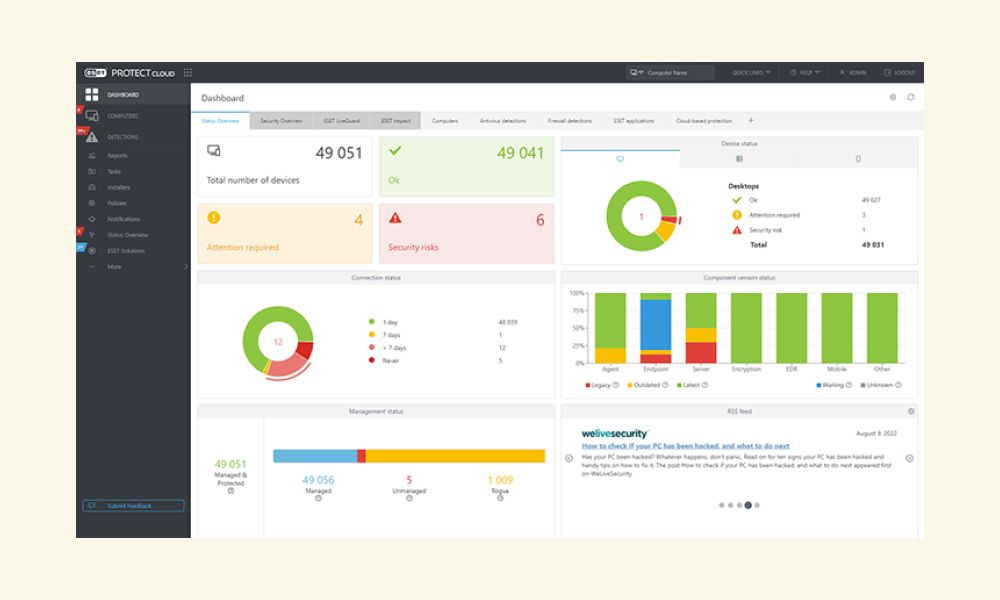This screenshot has width=1000, height=600.
Task: Open search type dropdown beside Computer Name
Action: [636, 73]
